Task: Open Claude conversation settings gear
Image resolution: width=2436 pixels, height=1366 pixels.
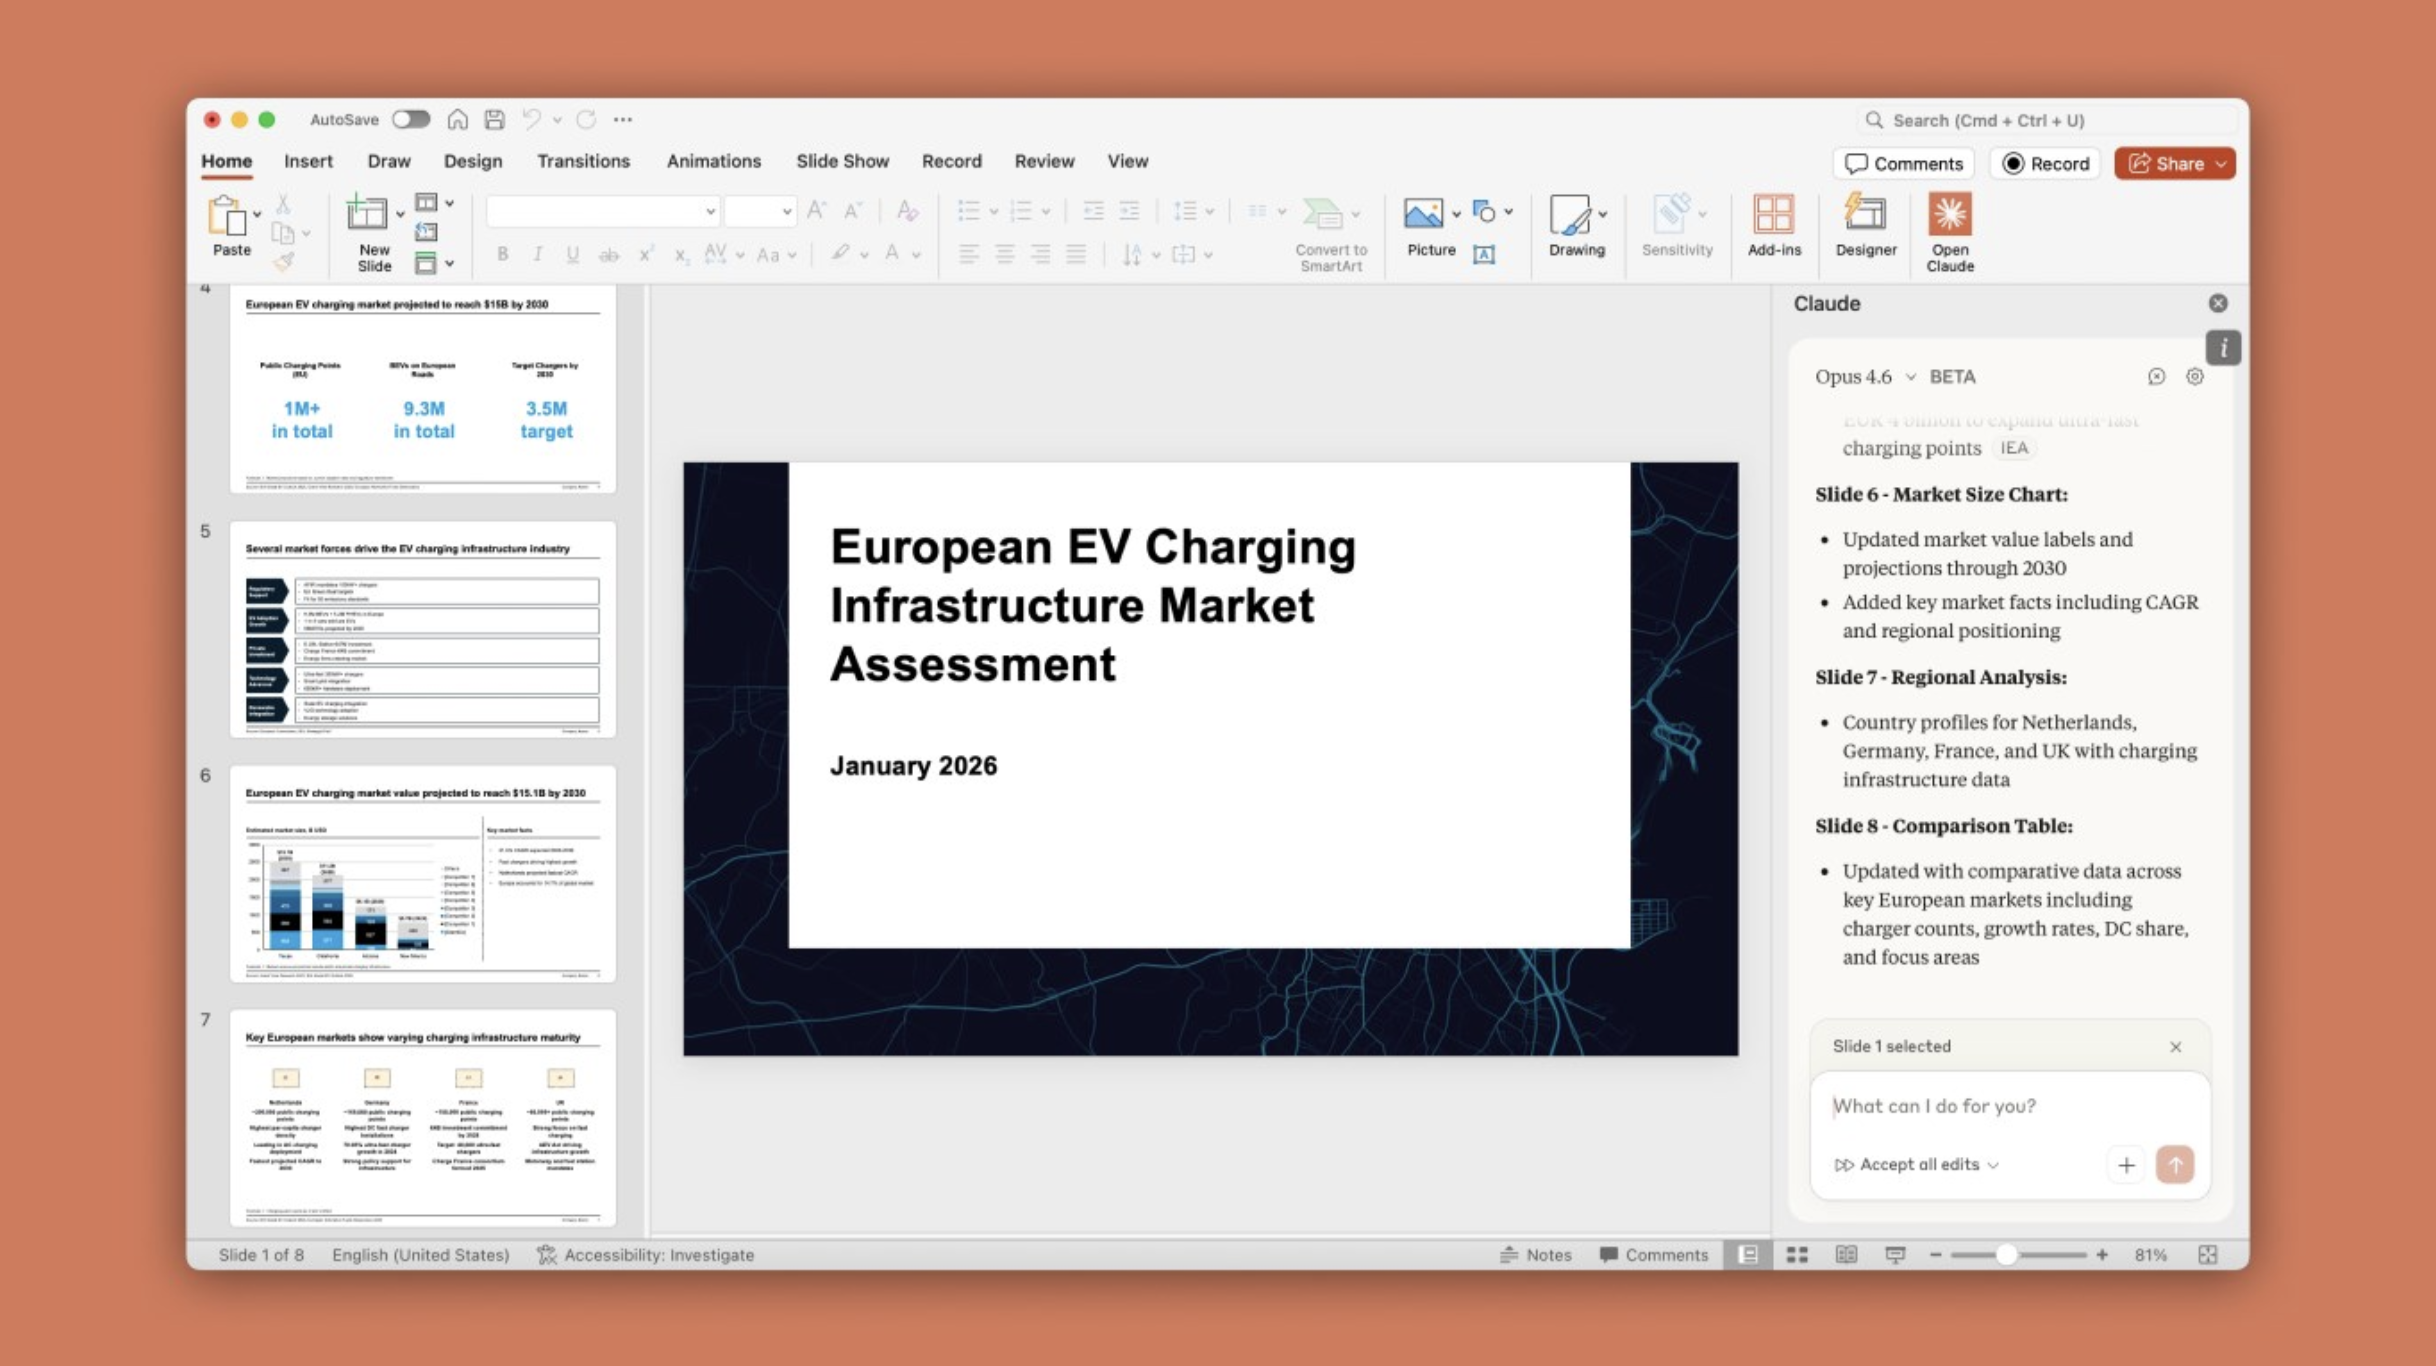Action: click(x=2194, y=377)
